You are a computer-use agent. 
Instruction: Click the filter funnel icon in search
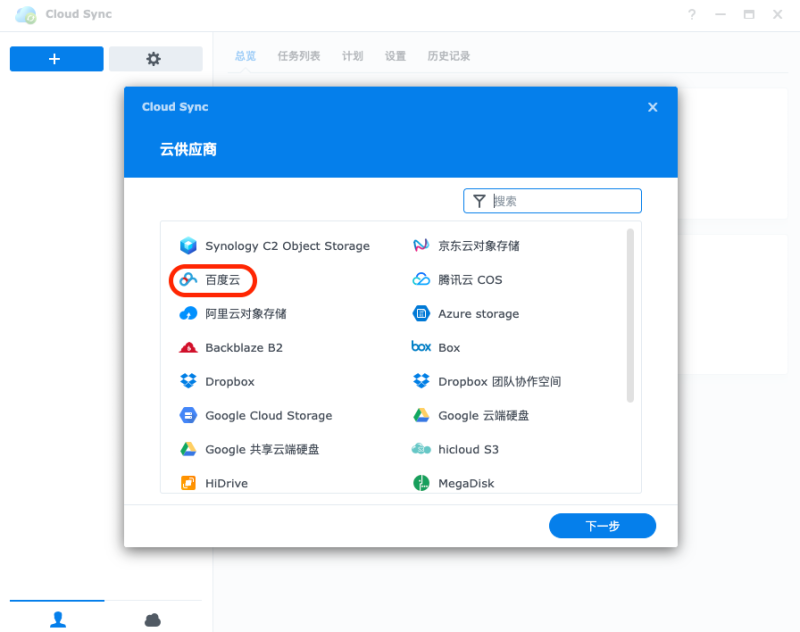coord(479,201)
